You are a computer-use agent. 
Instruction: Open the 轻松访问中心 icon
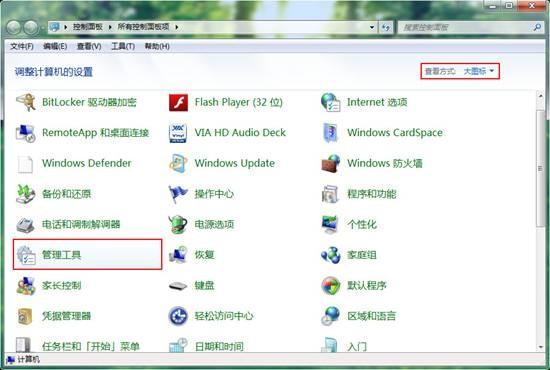[178, 316]
